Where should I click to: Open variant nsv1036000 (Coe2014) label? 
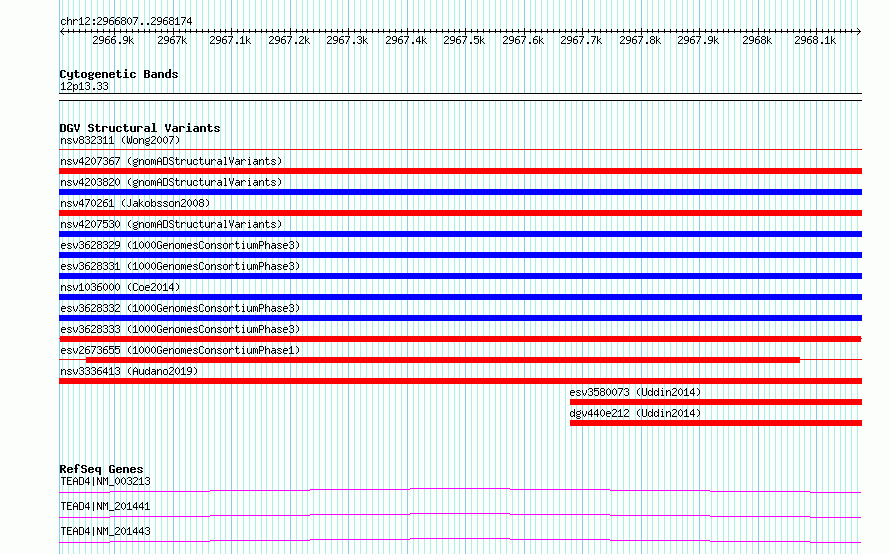tap(120, 287)
